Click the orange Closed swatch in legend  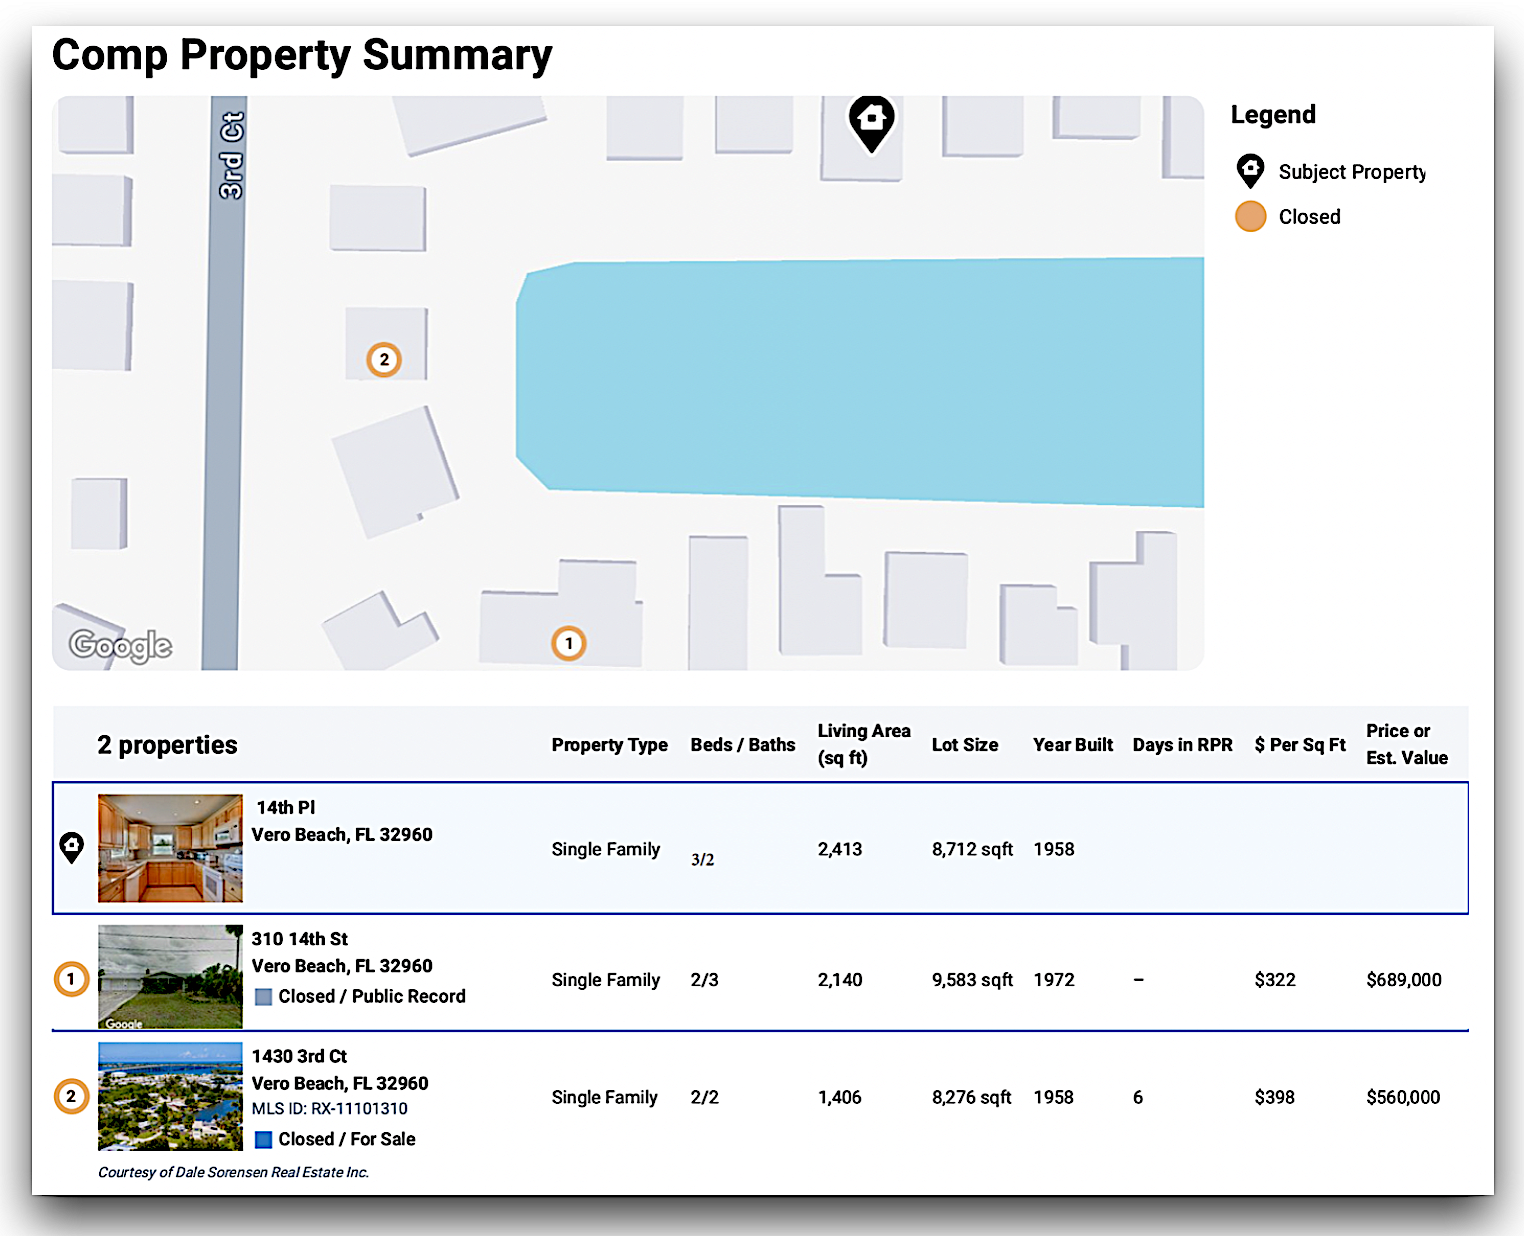[1250, 216]
